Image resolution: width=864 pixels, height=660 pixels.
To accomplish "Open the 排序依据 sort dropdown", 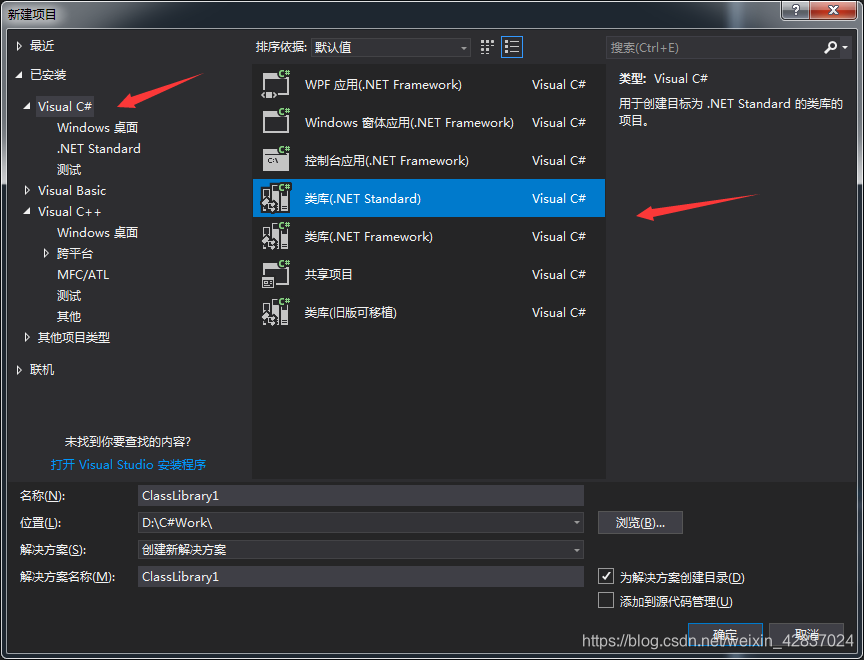I will click(391, 48).
